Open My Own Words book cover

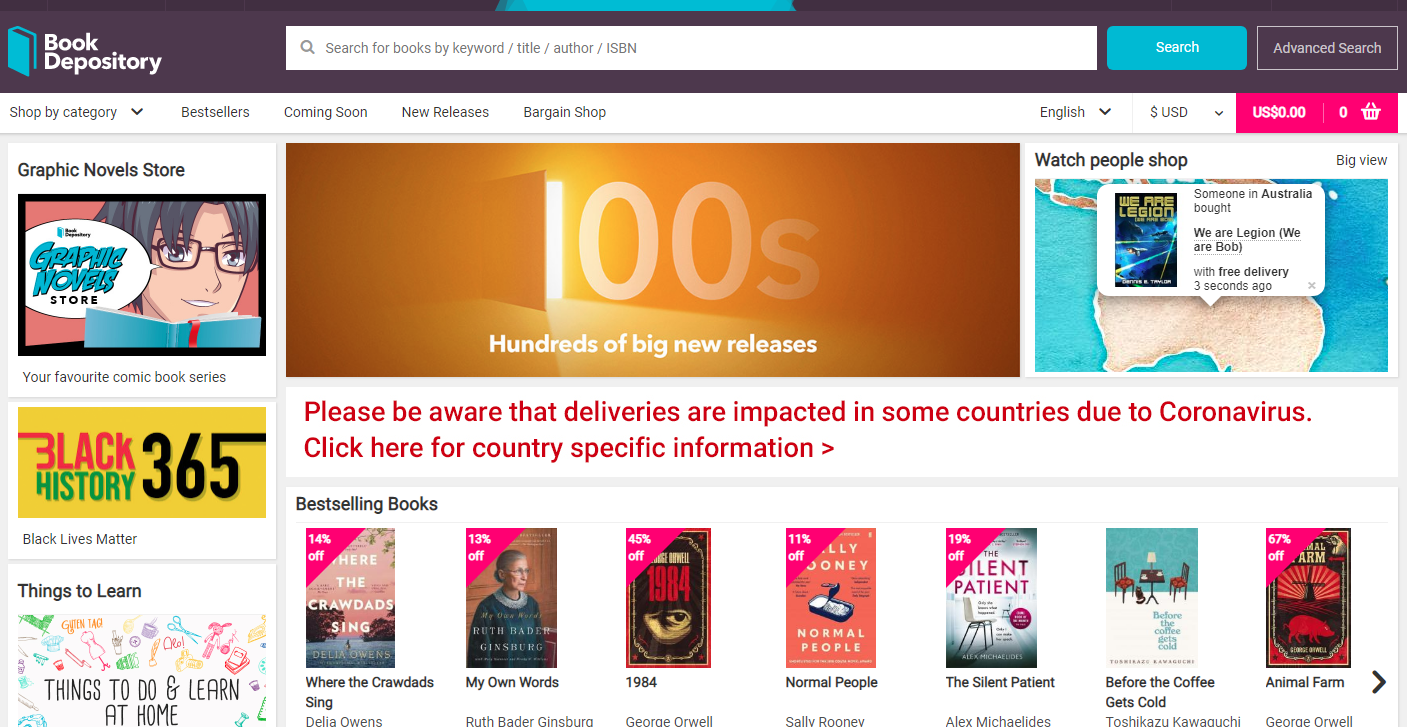tap(511, 598)
